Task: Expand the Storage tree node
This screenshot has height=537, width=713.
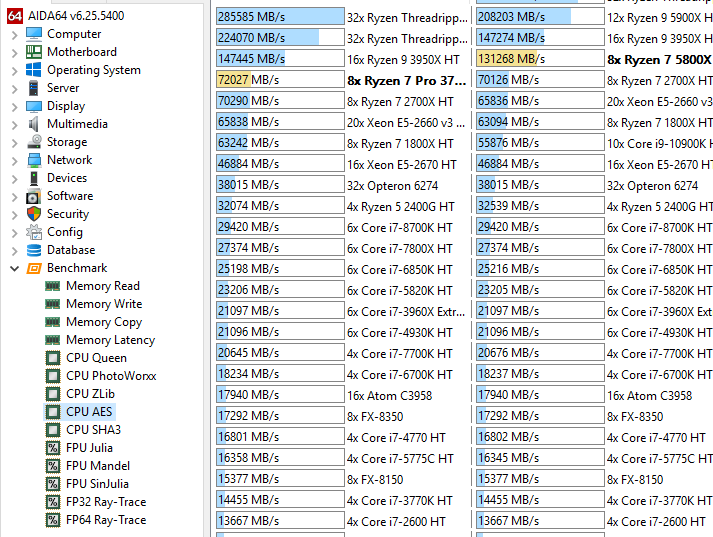Action: (x=15, y=143)
